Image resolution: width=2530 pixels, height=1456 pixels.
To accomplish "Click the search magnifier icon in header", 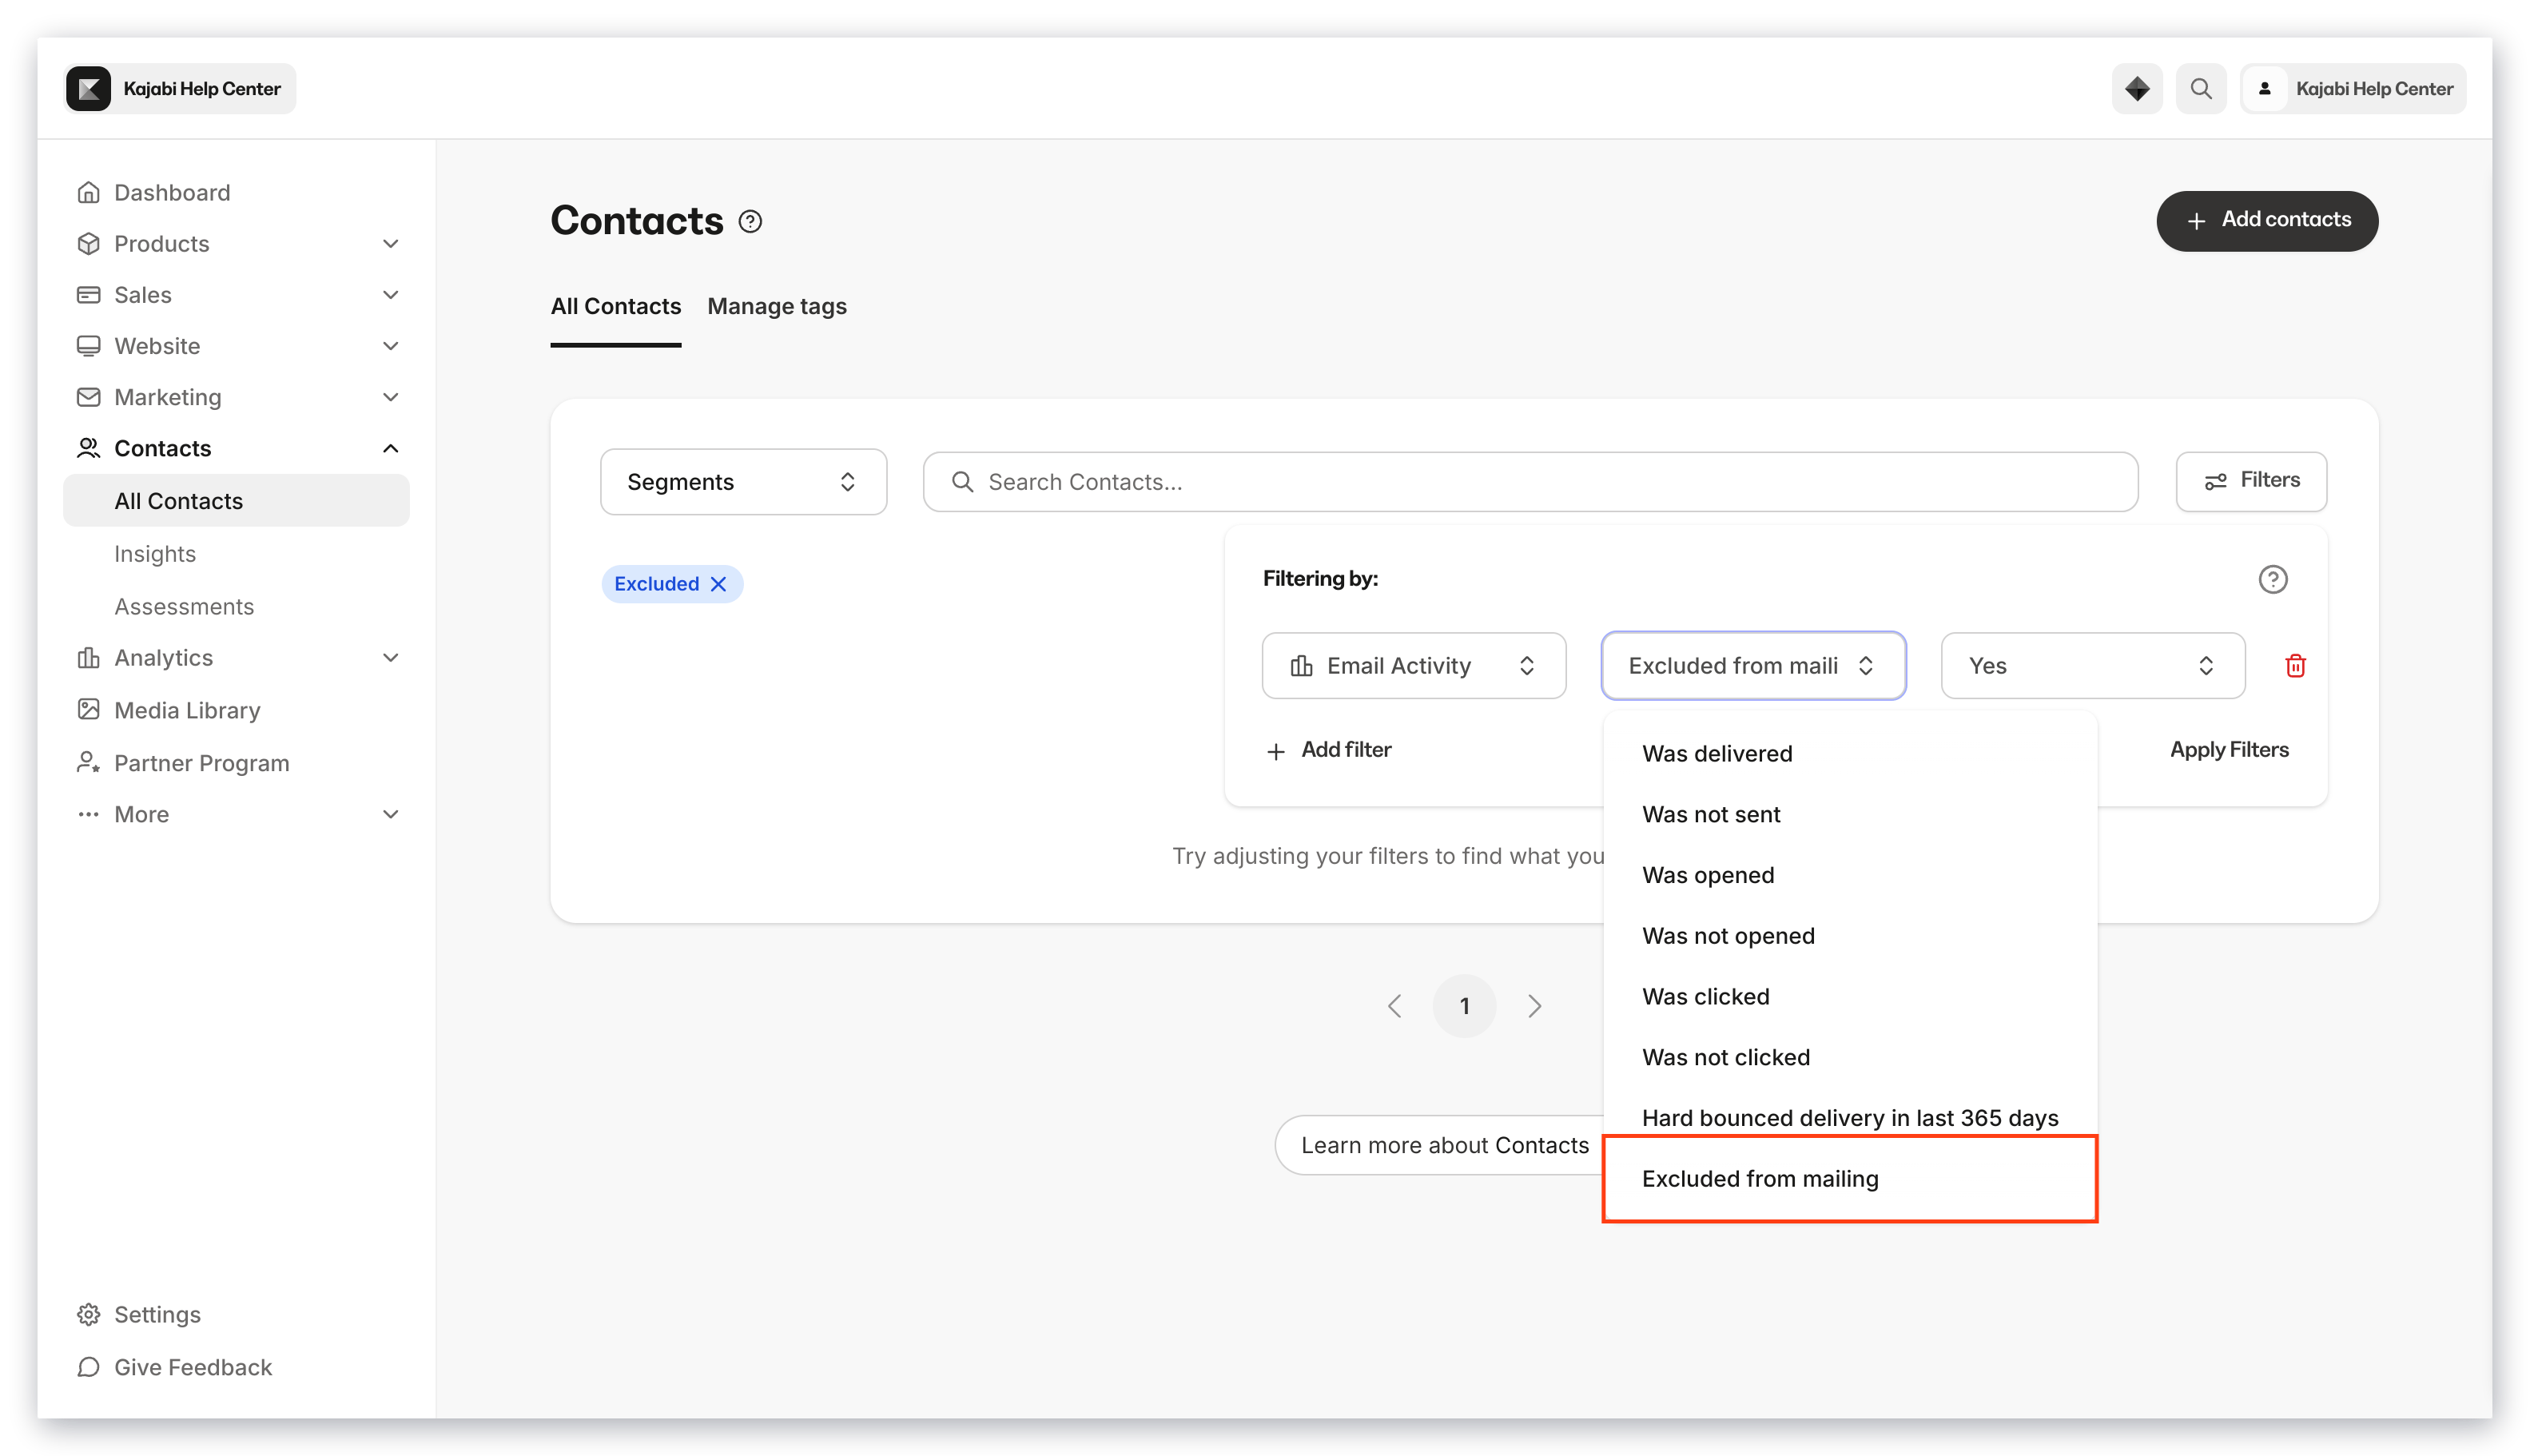I will (2200, 89).
